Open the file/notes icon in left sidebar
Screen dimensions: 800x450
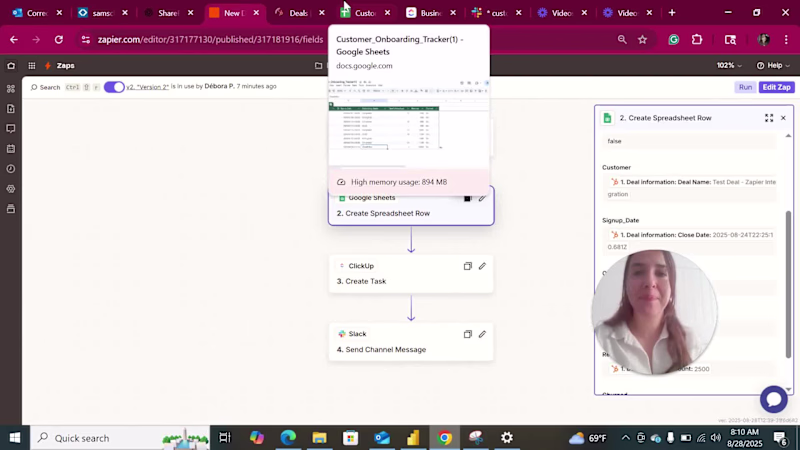11,109
